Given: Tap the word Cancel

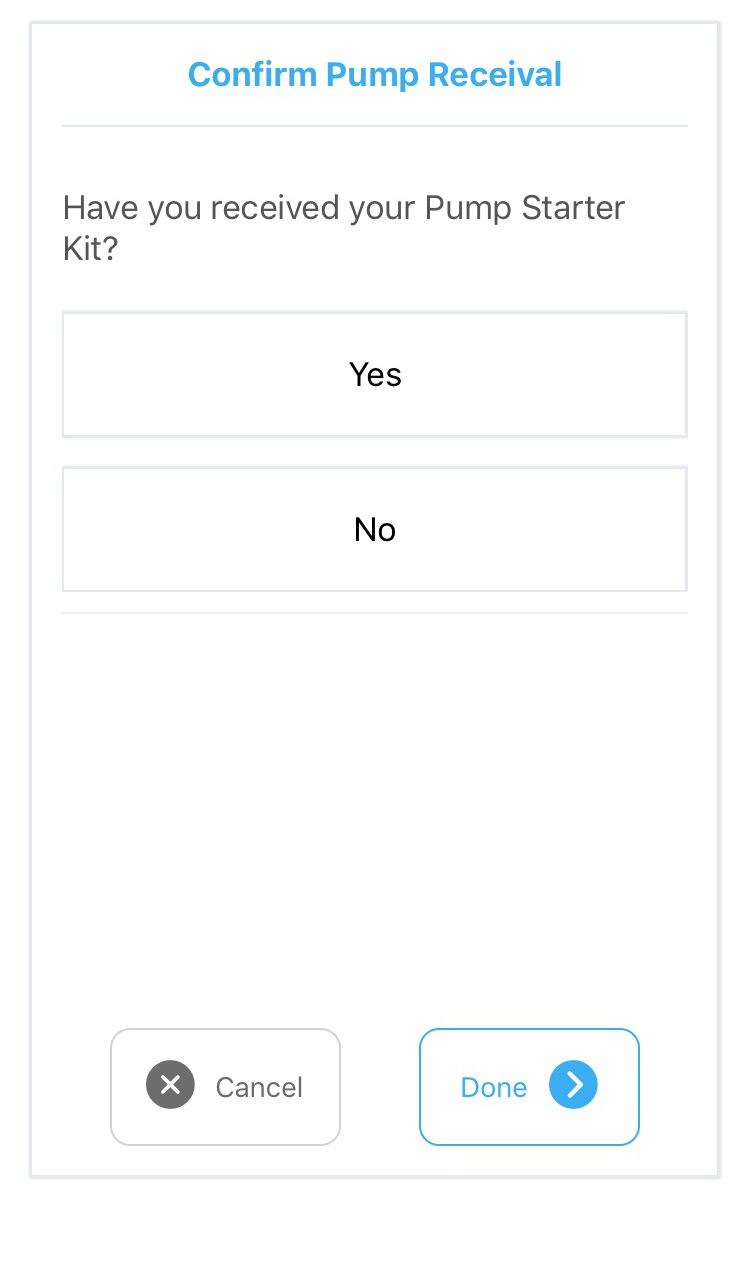Looking at the screenshot, I should click(259, 1087).
